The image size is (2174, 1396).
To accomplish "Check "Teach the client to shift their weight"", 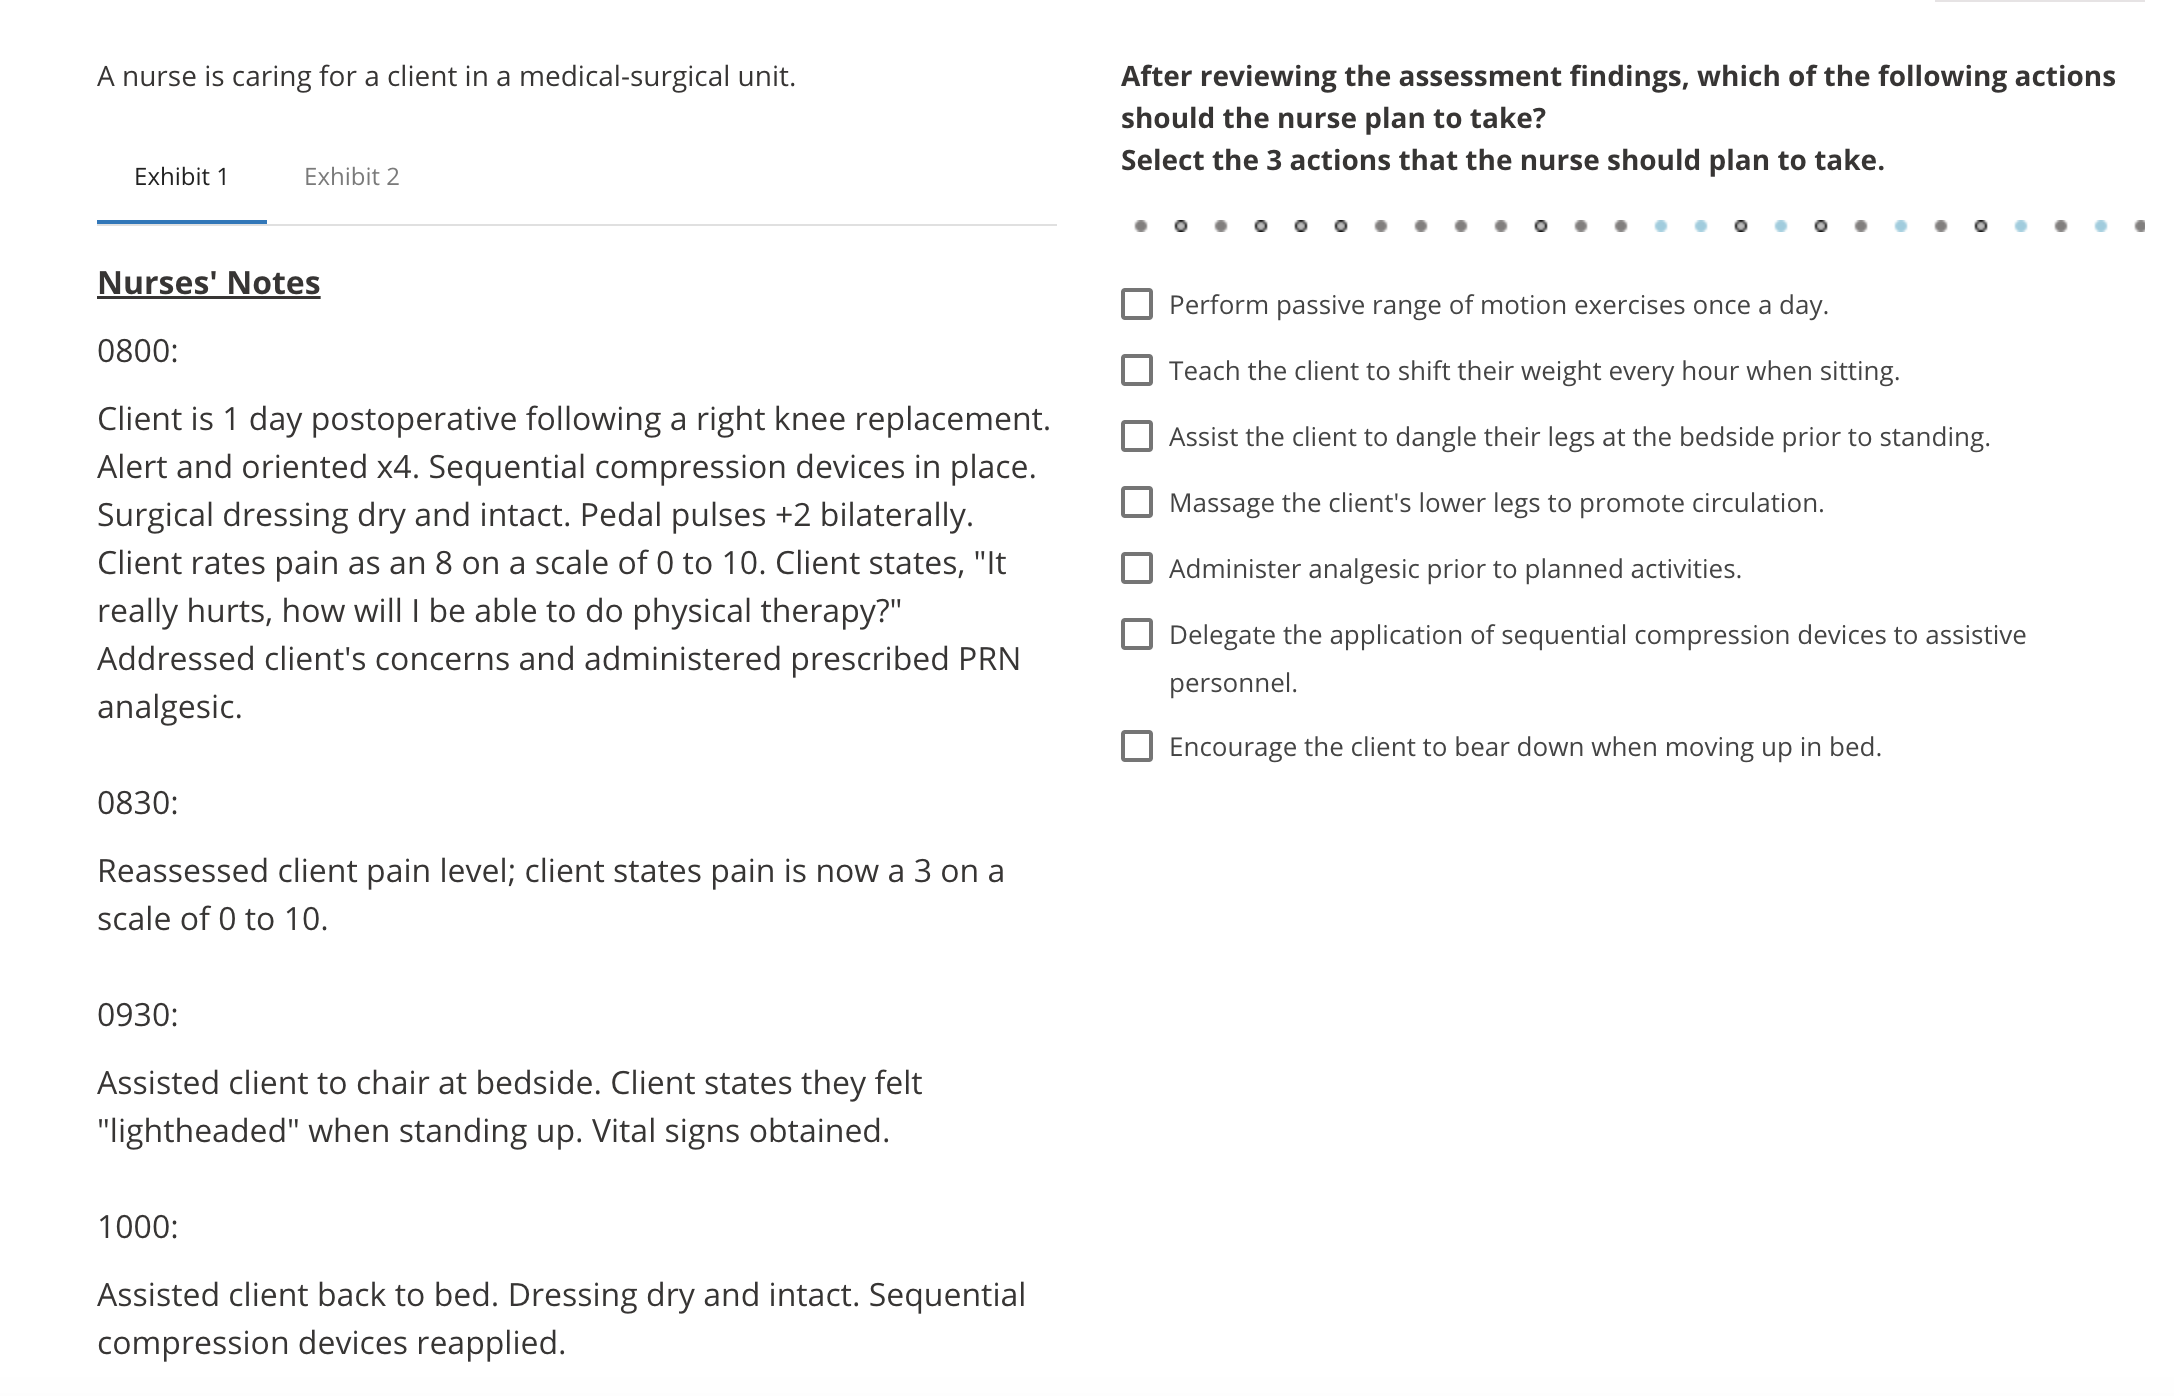I will click(1137, 370).
